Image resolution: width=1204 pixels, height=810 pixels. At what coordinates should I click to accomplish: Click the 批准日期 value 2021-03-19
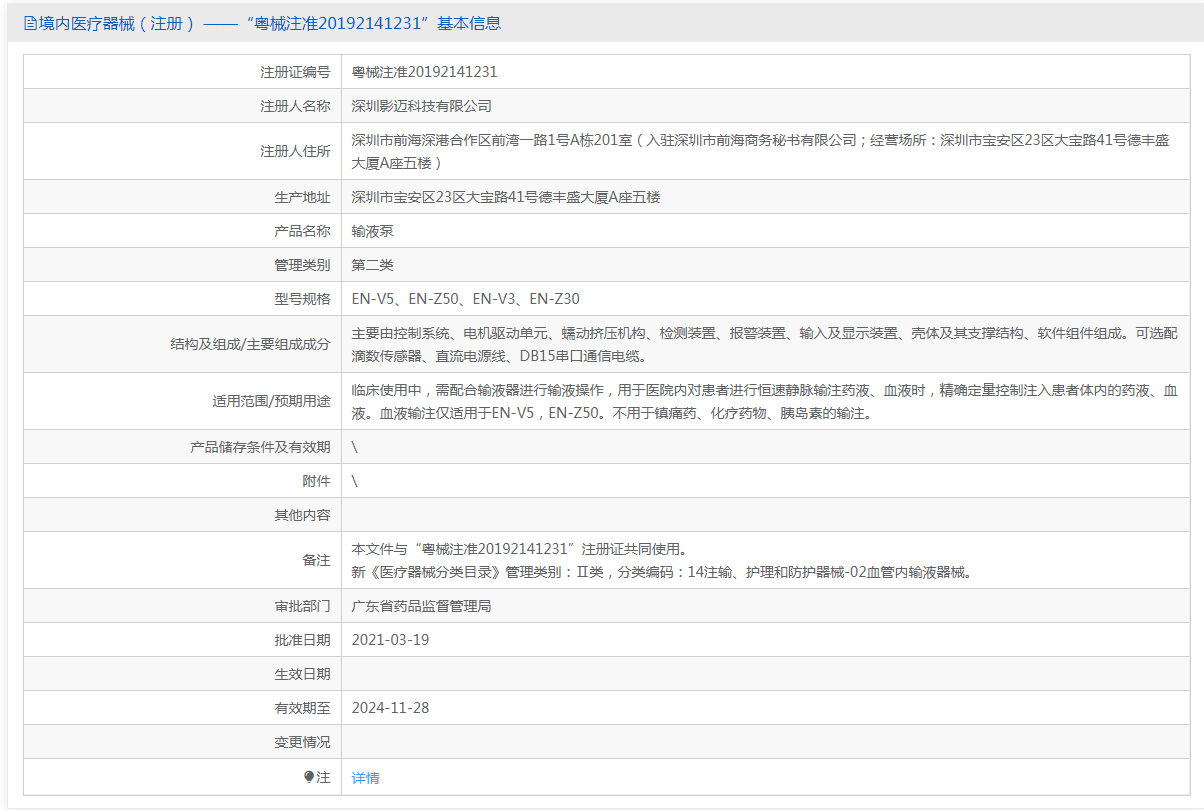[x=391, y=640]
